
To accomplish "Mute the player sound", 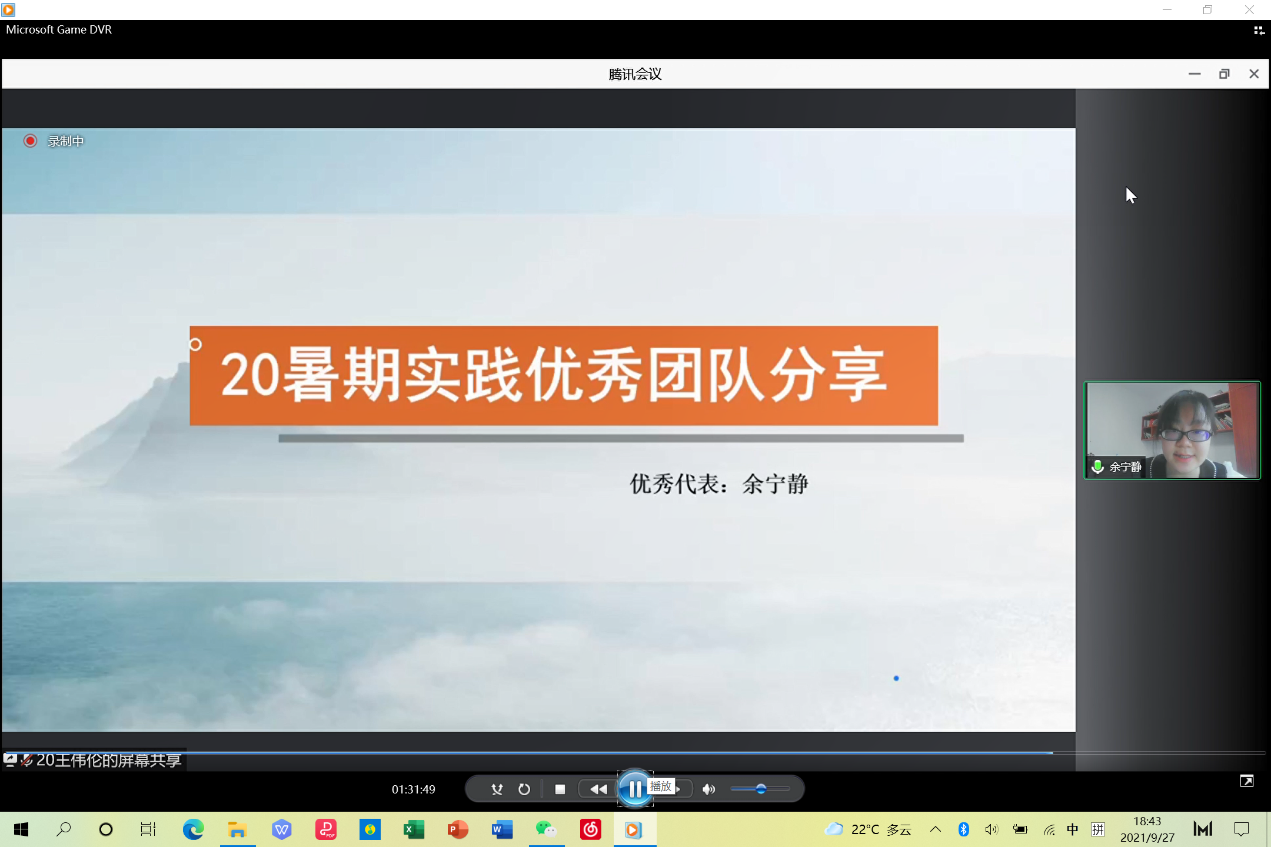I will [x=709, y=789].
